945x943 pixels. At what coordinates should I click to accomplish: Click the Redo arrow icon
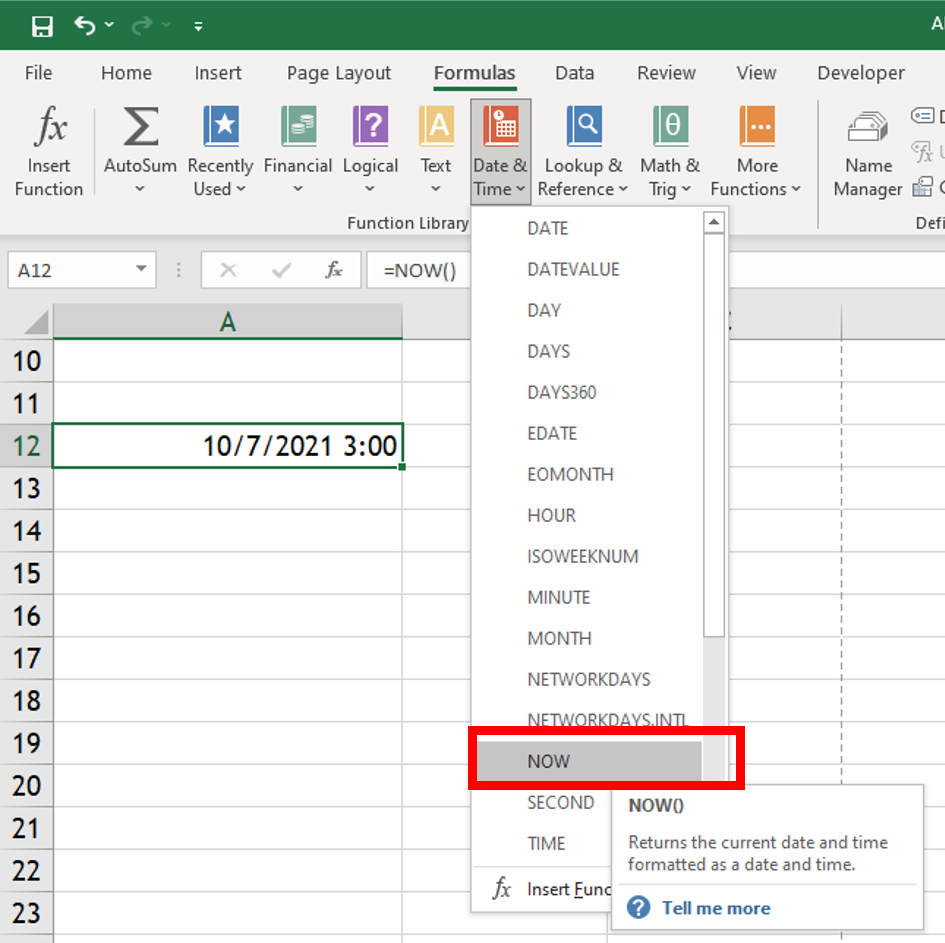pyautogui.click(x=142, y=25)
